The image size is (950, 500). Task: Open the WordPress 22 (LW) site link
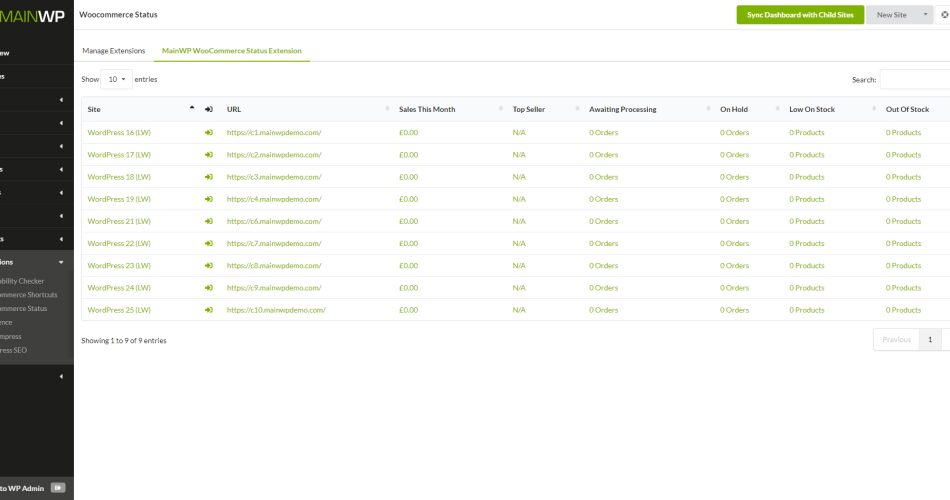[119, 243]
